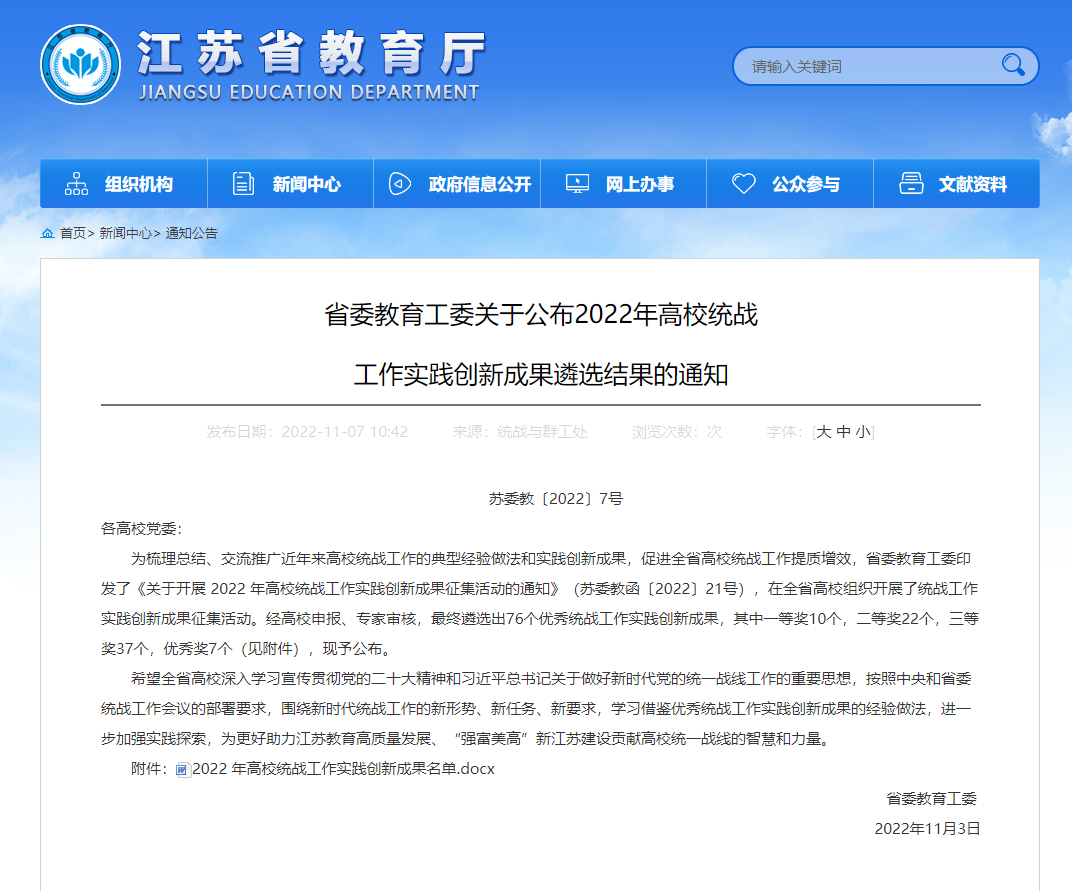
Task: Set font size to 小
Action: [x=863, y=432]
